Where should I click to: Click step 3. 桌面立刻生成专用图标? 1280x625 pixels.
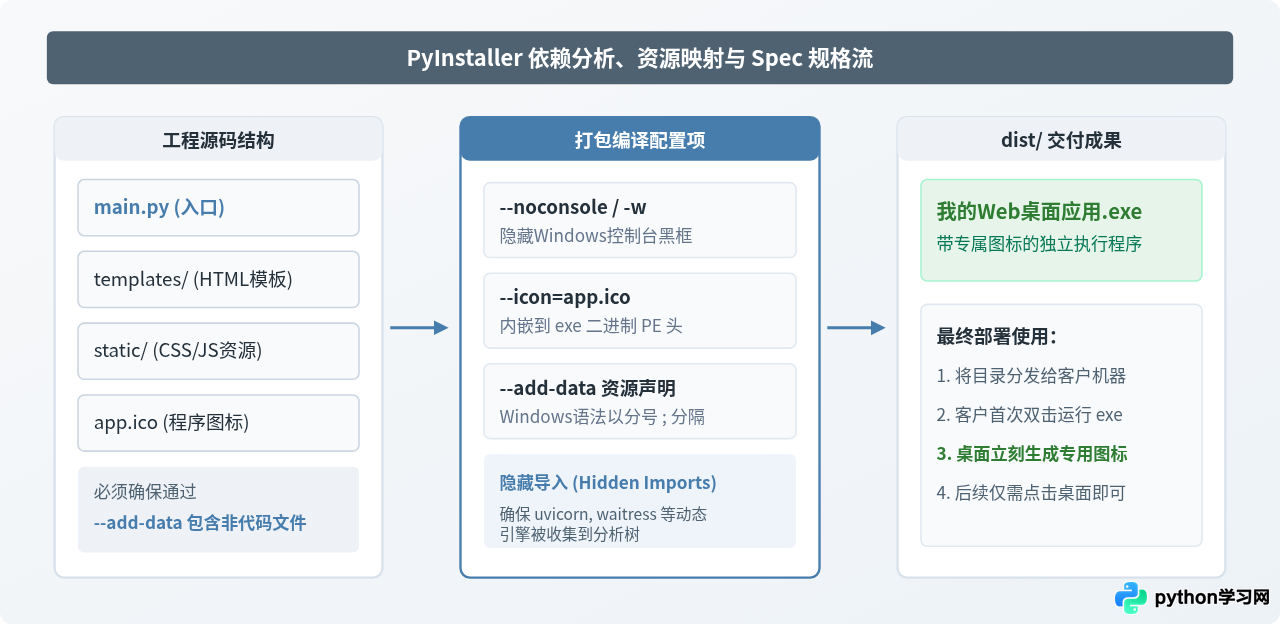1032,454
